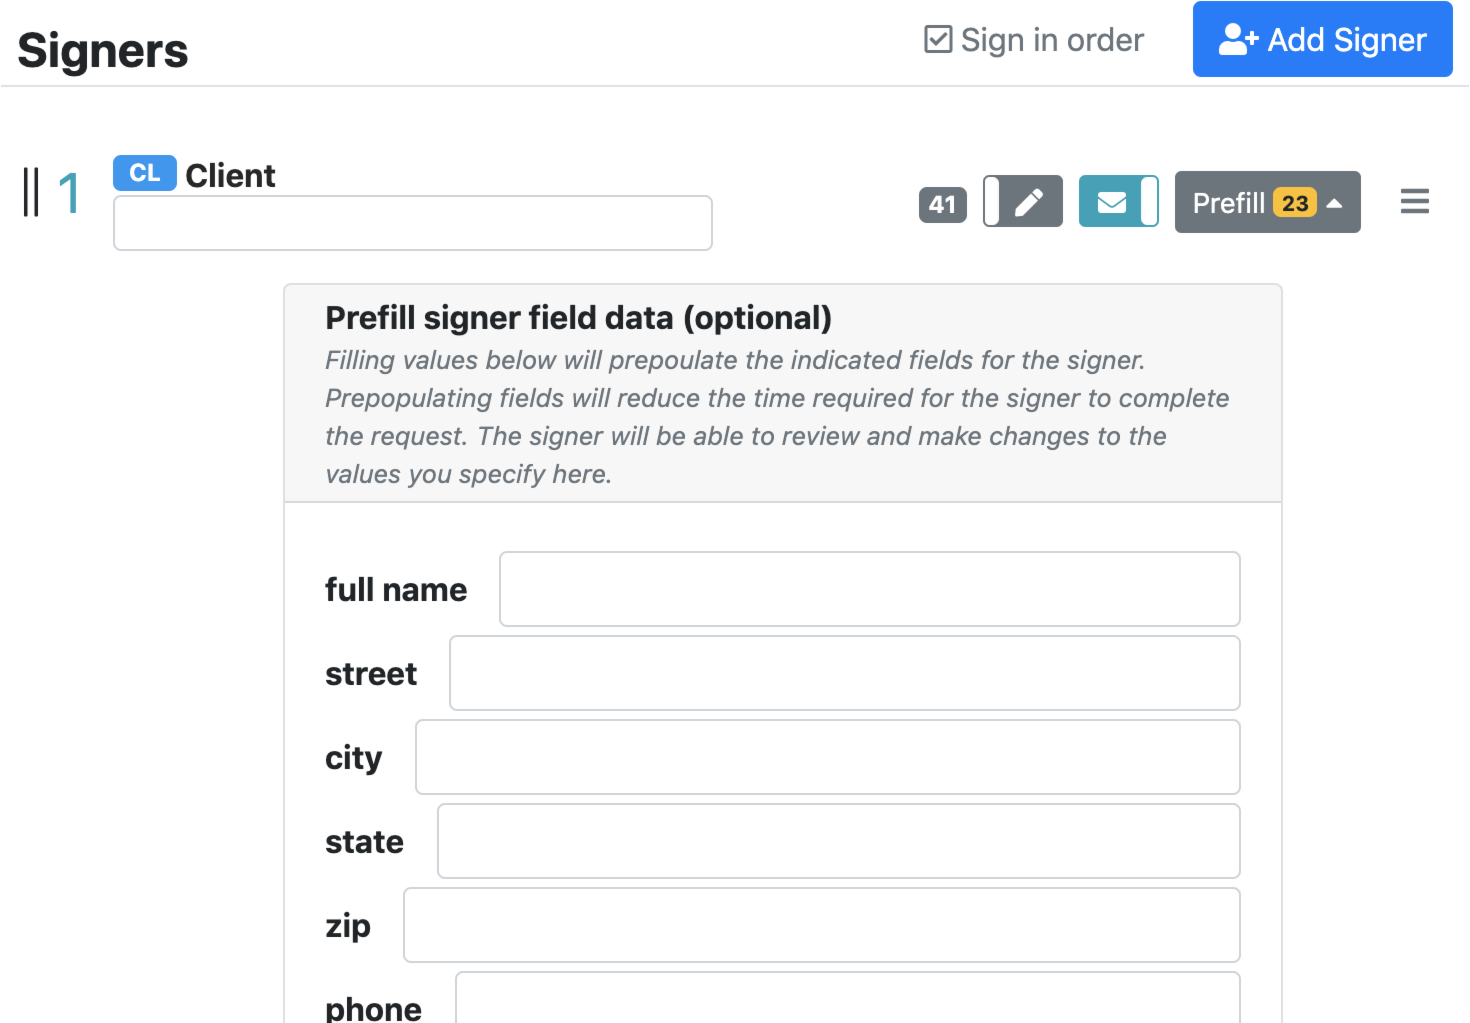Grab the drag handle beside signer 1
The image size is (1470, 1023).
click(31, 192)
